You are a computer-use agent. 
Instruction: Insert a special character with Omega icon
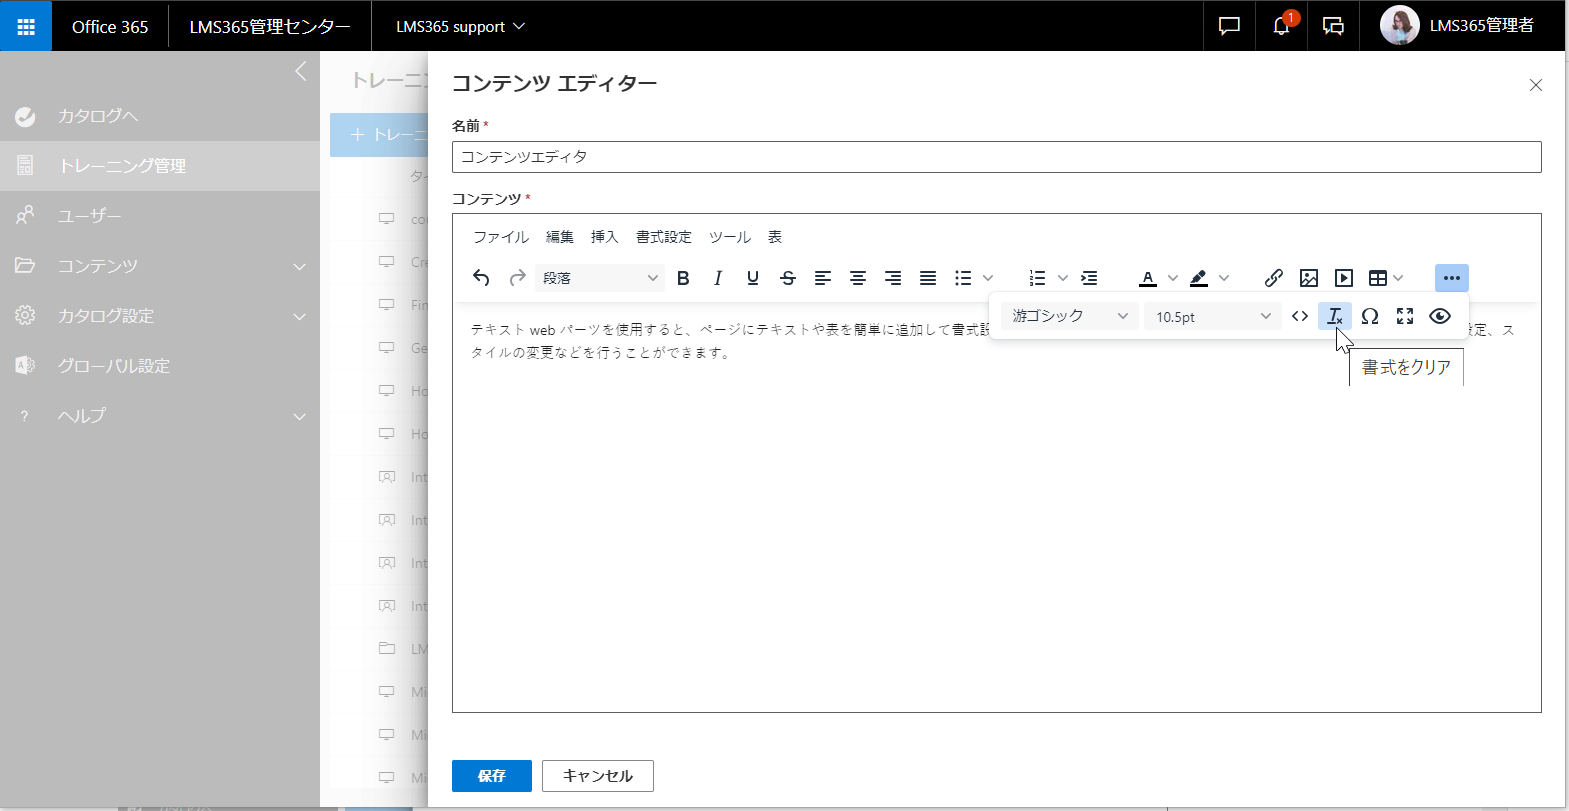pos(1370,316)
